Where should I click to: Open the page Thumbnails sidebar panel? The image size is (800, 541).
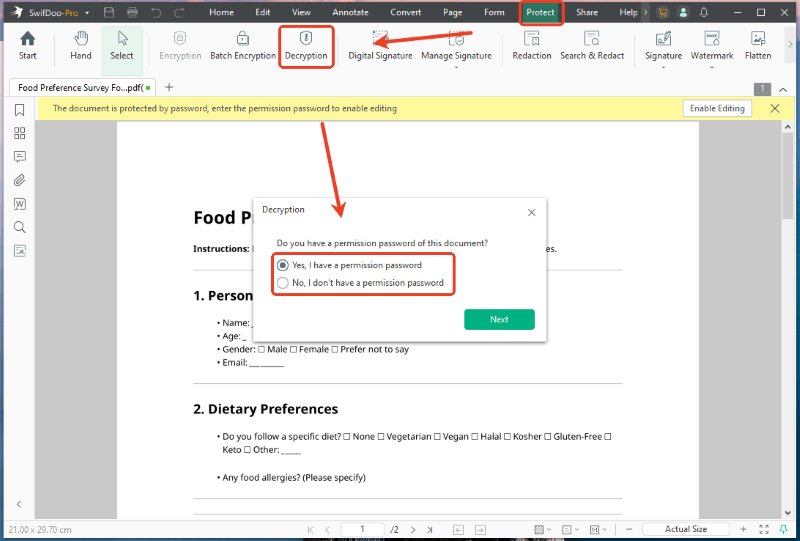click(19, 133)
